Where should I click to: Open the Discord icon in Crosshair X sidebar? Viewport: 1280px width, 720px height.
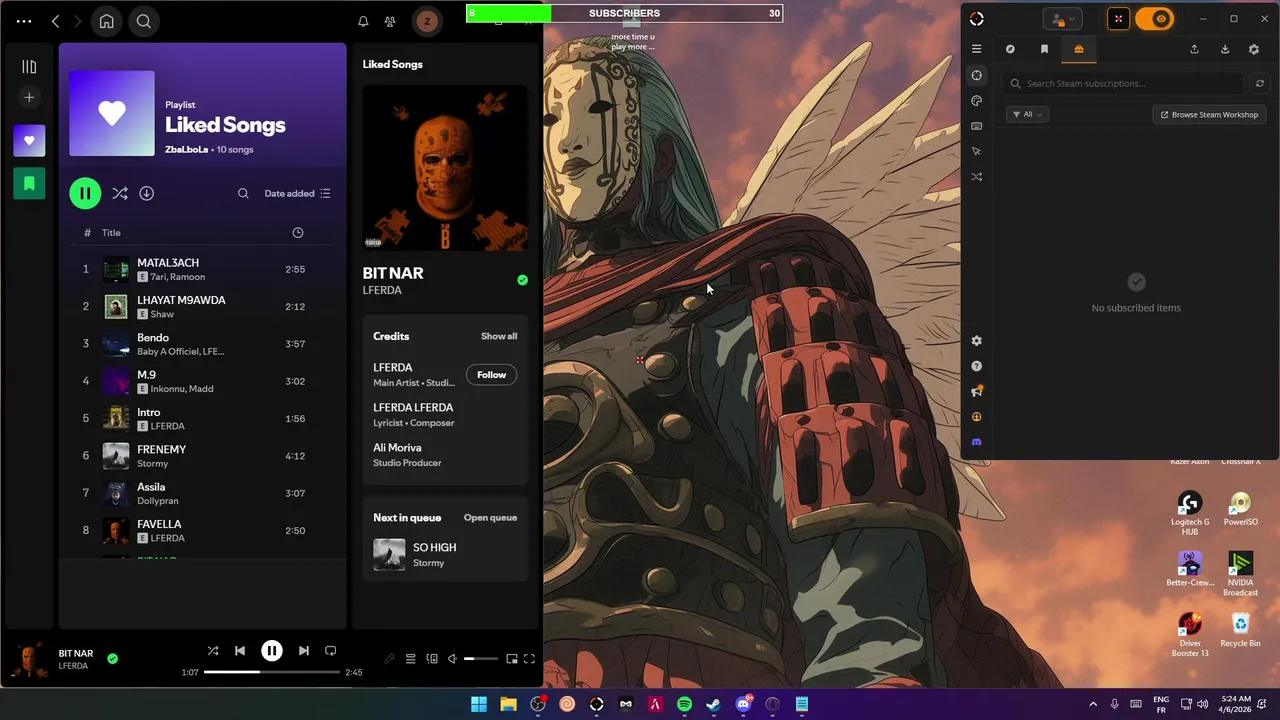pyautogui.click(x=977, y=442)
